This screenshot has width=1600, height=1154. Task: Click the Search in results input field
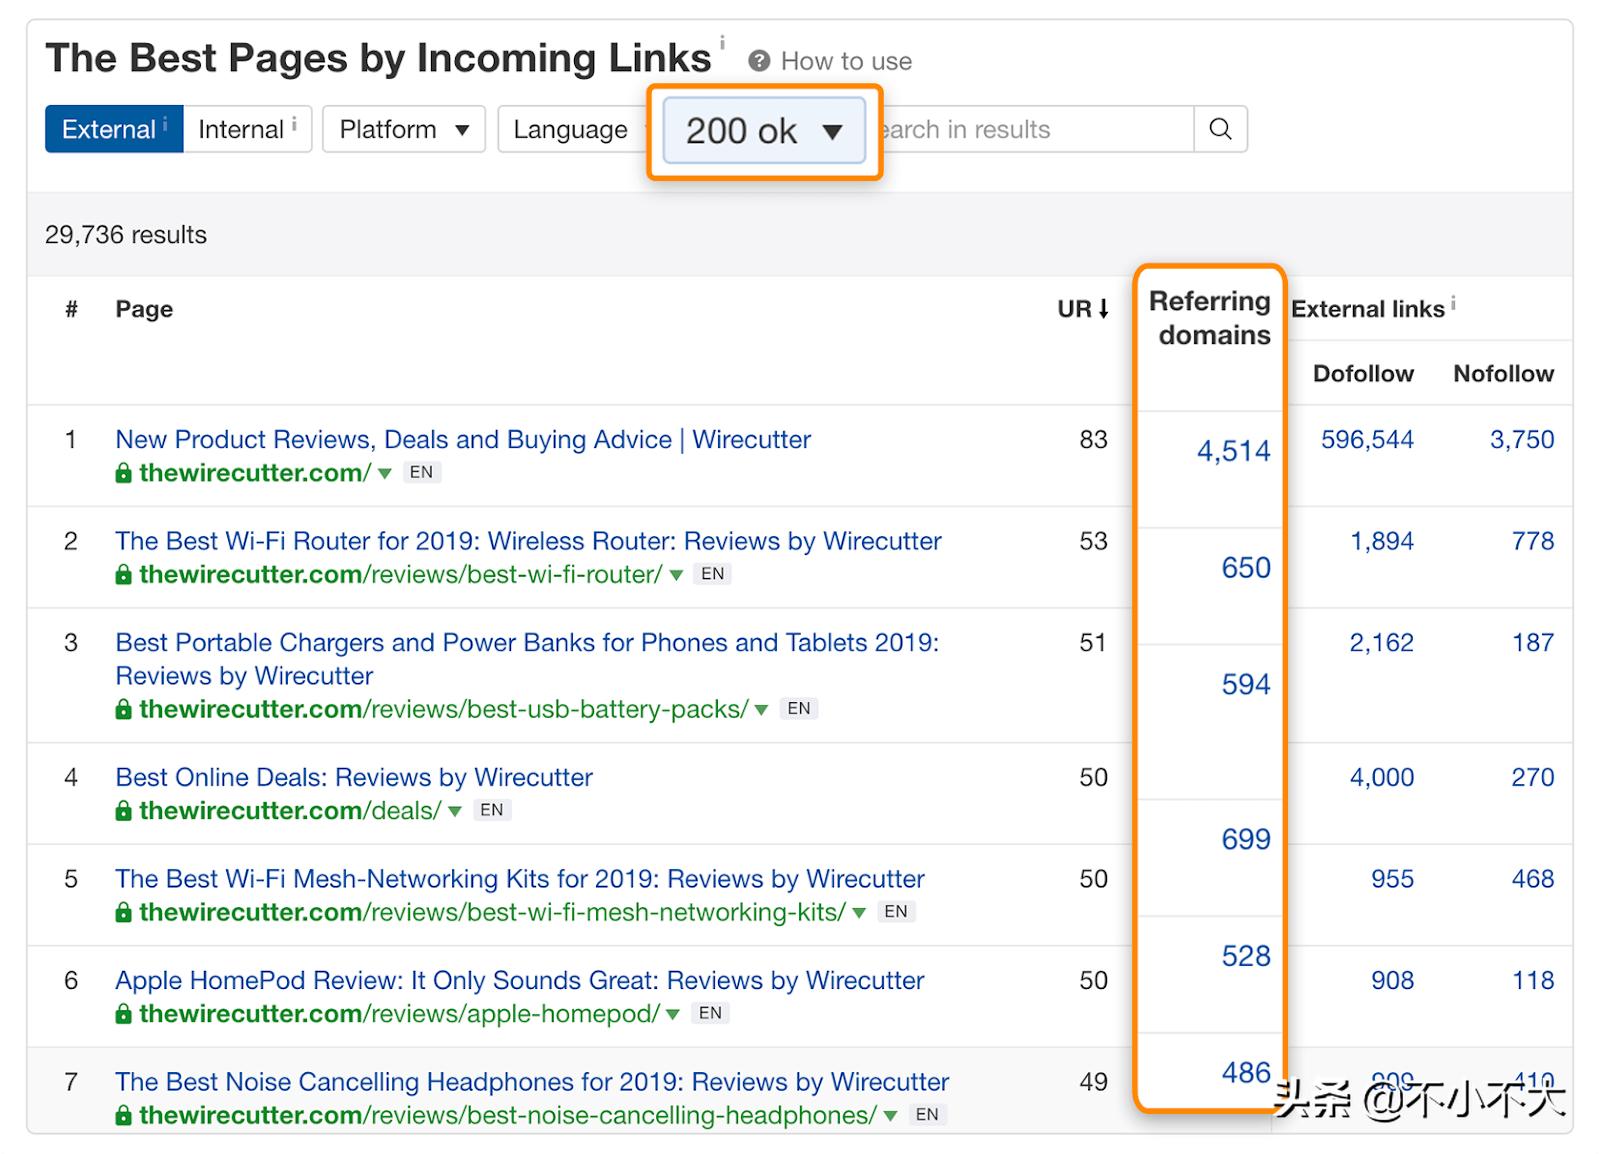(1030, 129)
